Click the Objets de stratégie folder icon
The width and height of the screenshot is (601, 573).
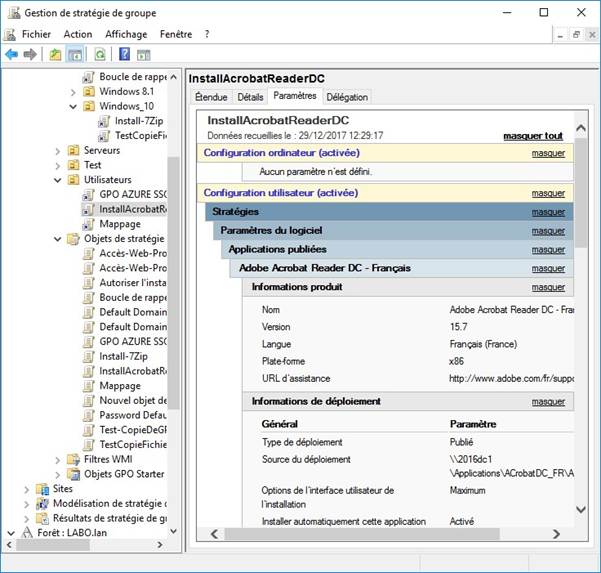click(73, 239)
